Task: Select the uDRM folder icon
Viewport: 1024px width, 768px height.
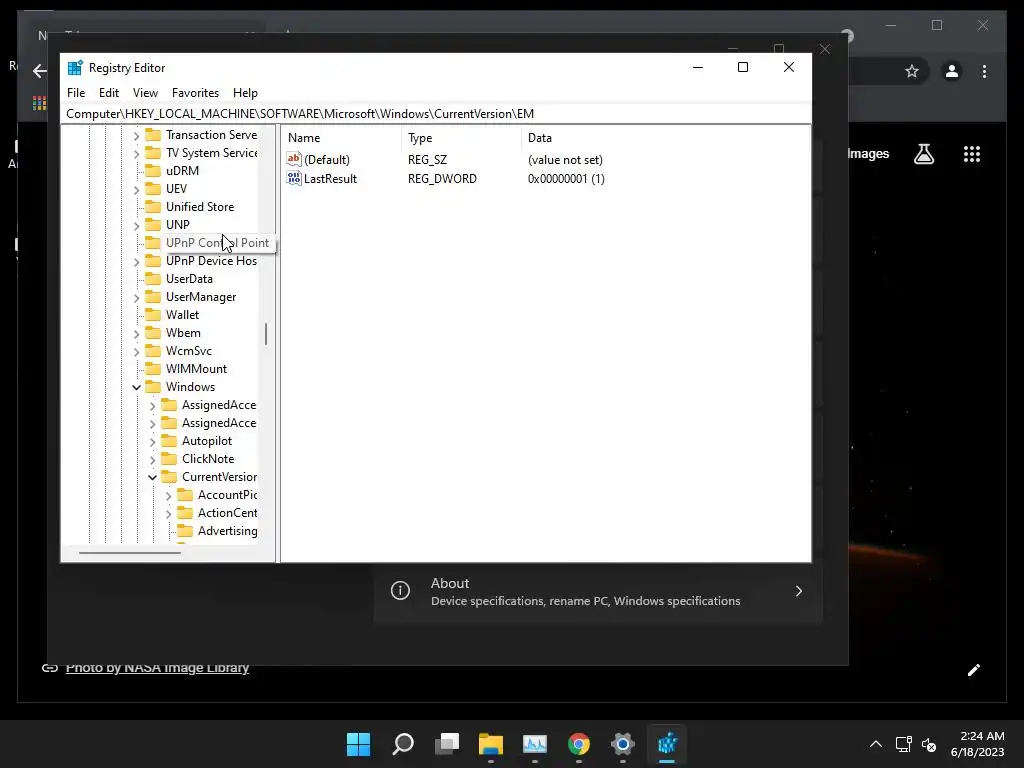Action: tap(153, 170)
